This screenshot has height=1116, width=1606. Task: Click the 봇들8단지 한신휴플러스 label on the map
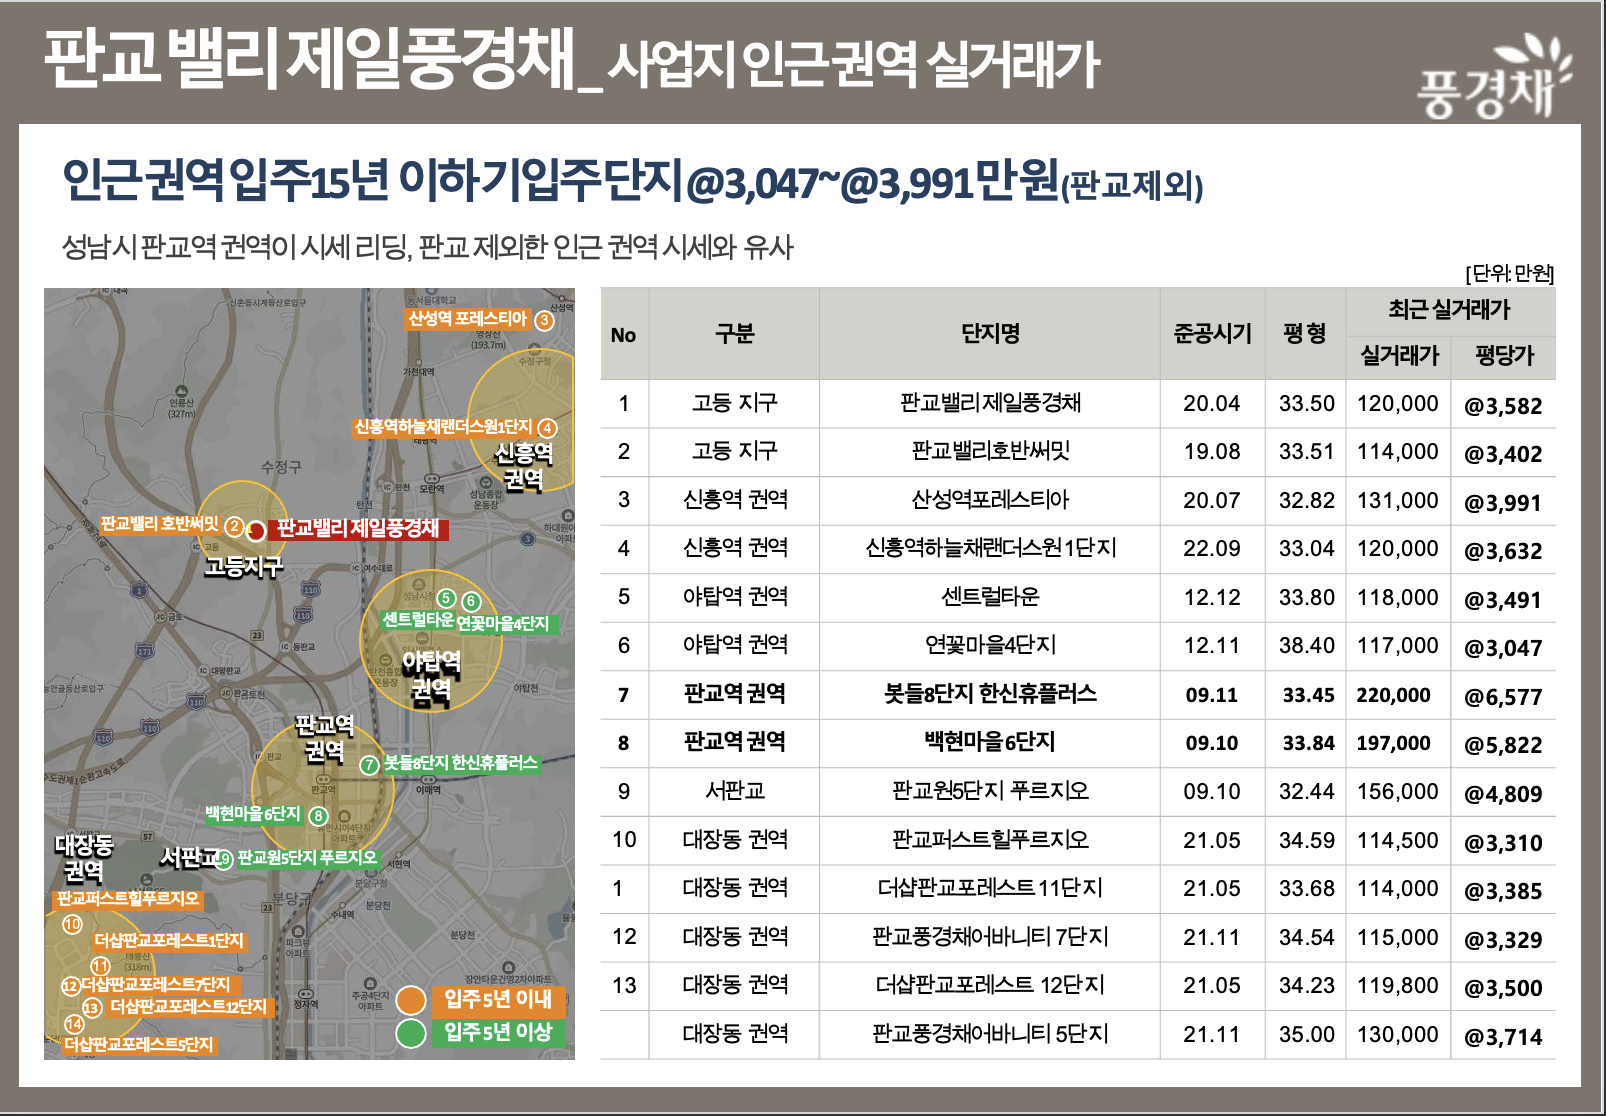click(x=461, y=763)
